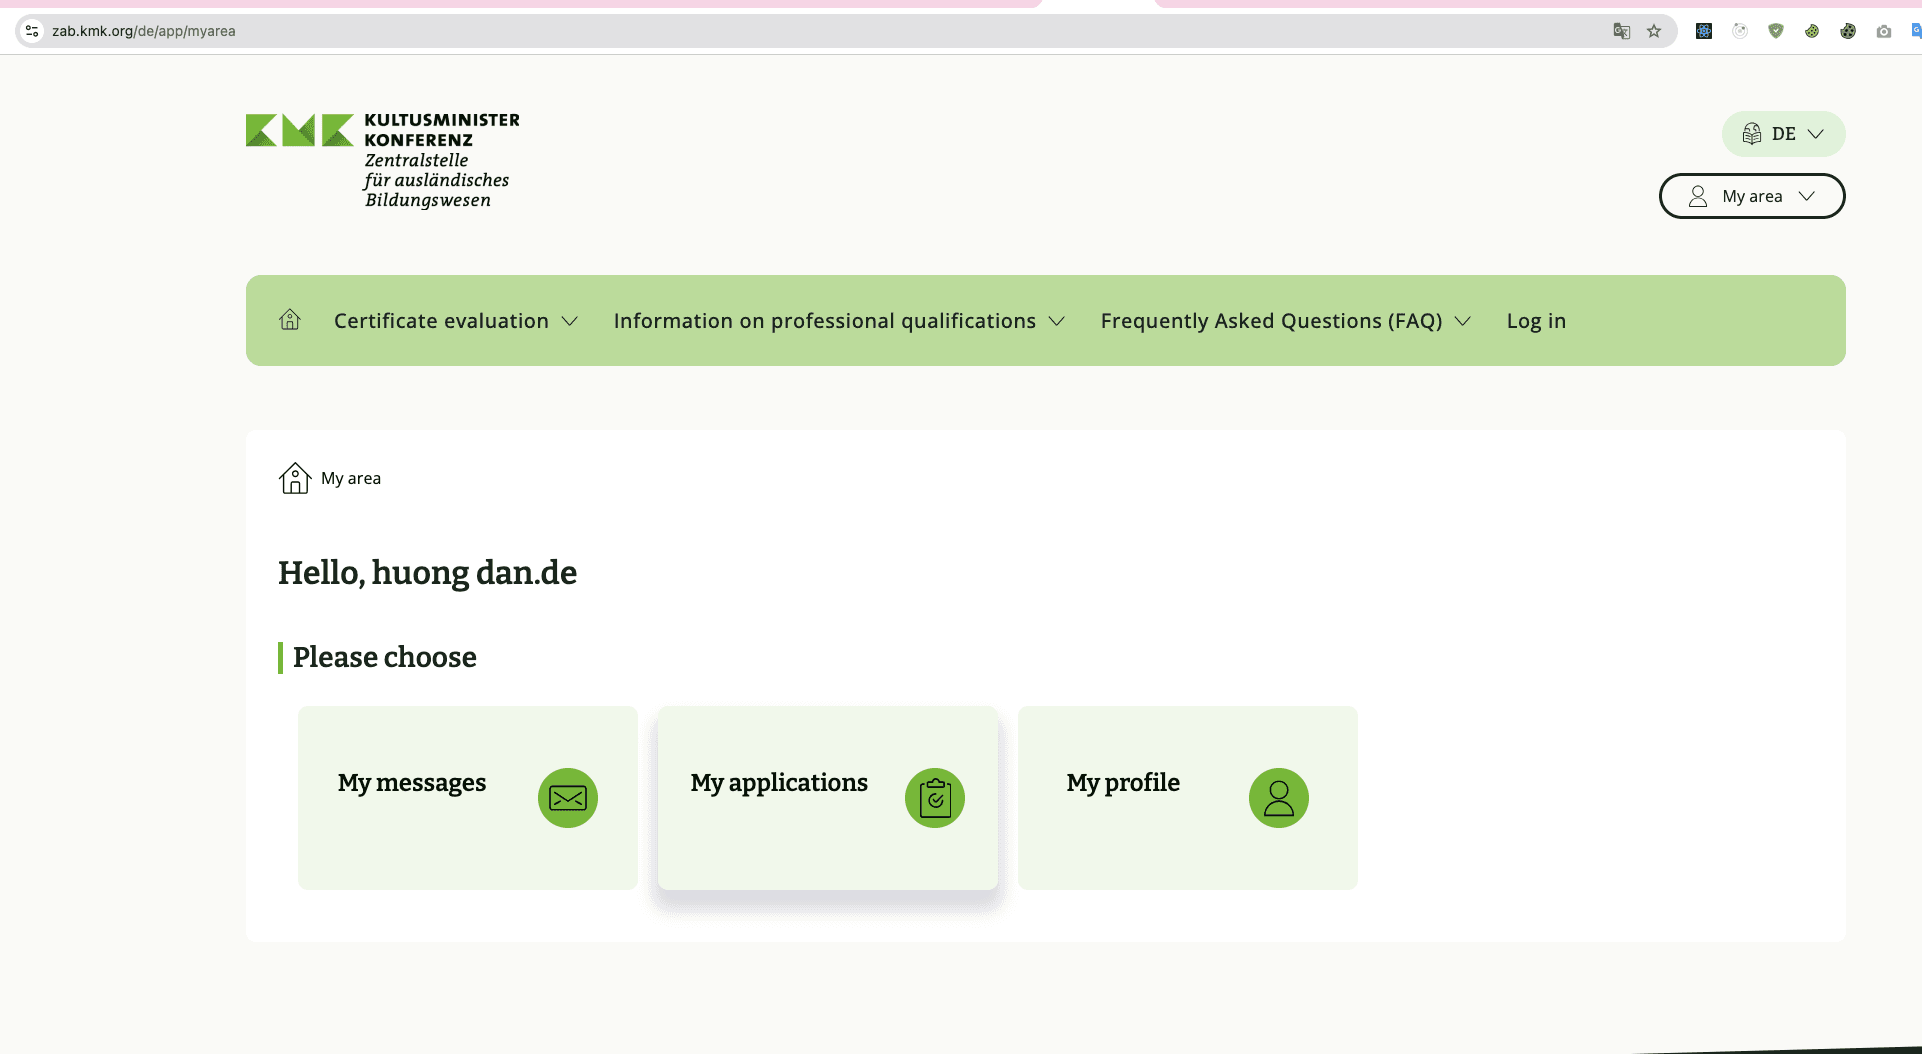1922x1054 pixels.
Task: View site information icon in address bar
Action: tap(32, 31)
